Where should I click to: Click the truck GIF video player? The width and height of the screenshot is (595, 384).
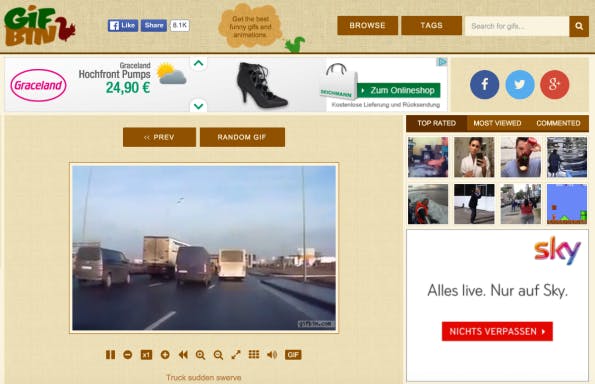click(204, 248)
